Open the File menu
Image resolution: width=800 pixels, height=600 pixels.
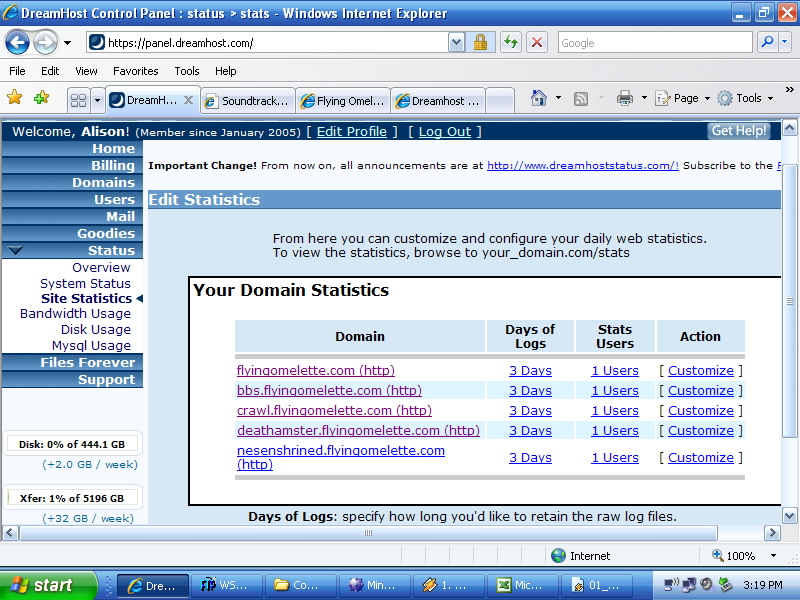pyautogui.click(x=17, y=71)
